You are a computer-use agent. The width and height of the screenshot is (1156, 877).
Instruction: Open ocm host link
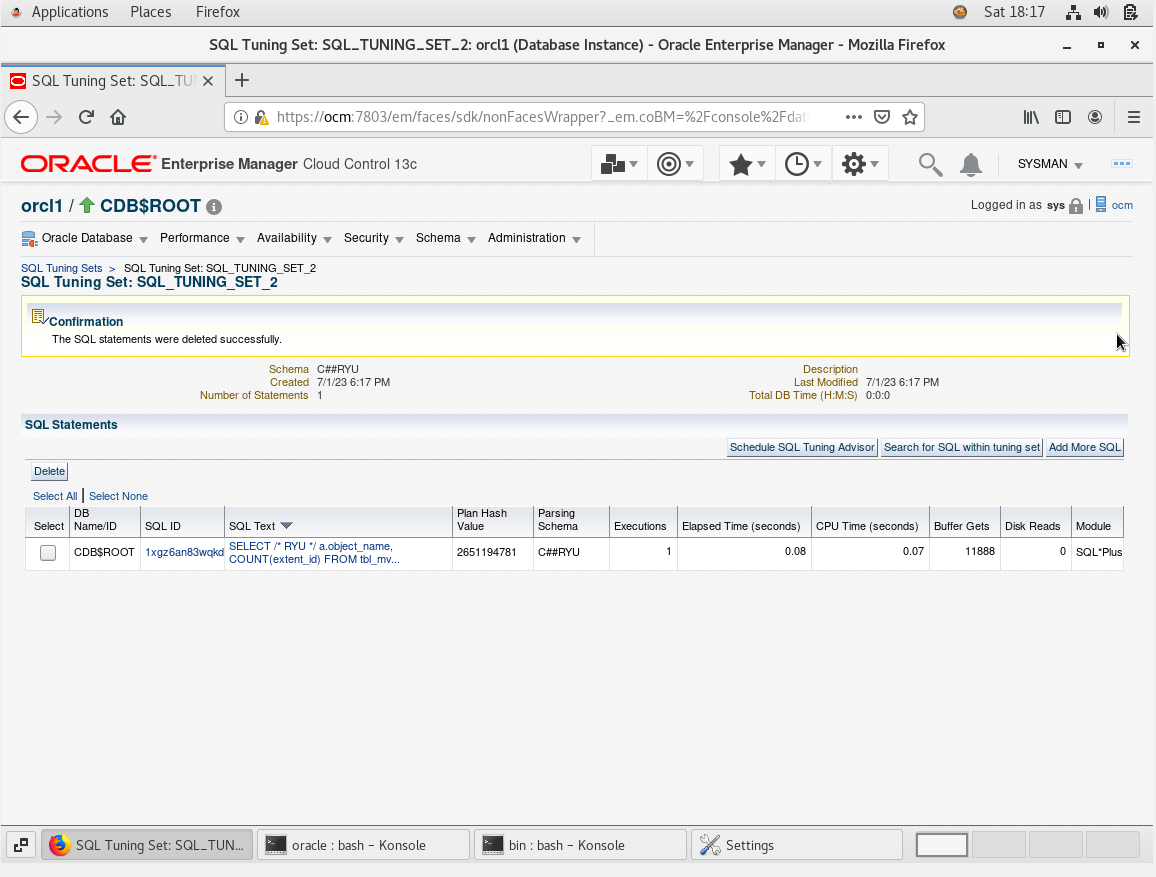click(1122, 206)
